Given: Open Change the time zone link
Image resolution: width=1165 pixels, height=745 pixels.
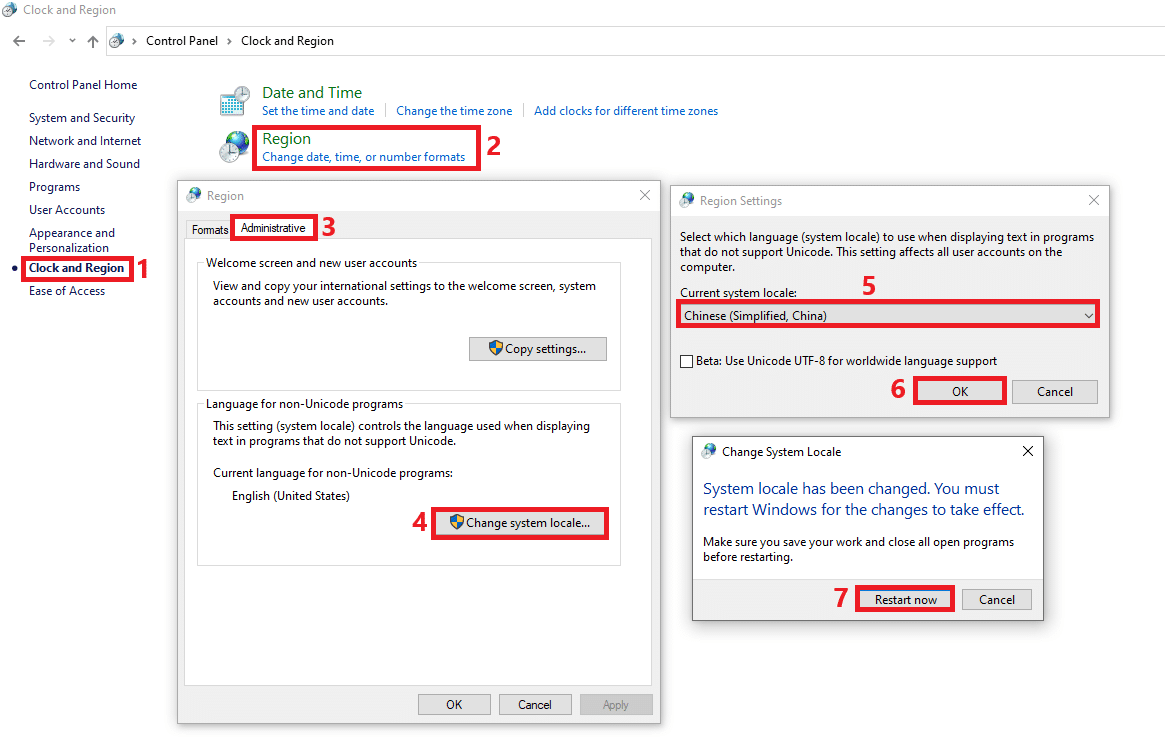Looking at the screenshot, I should click(x=454, y=111).
